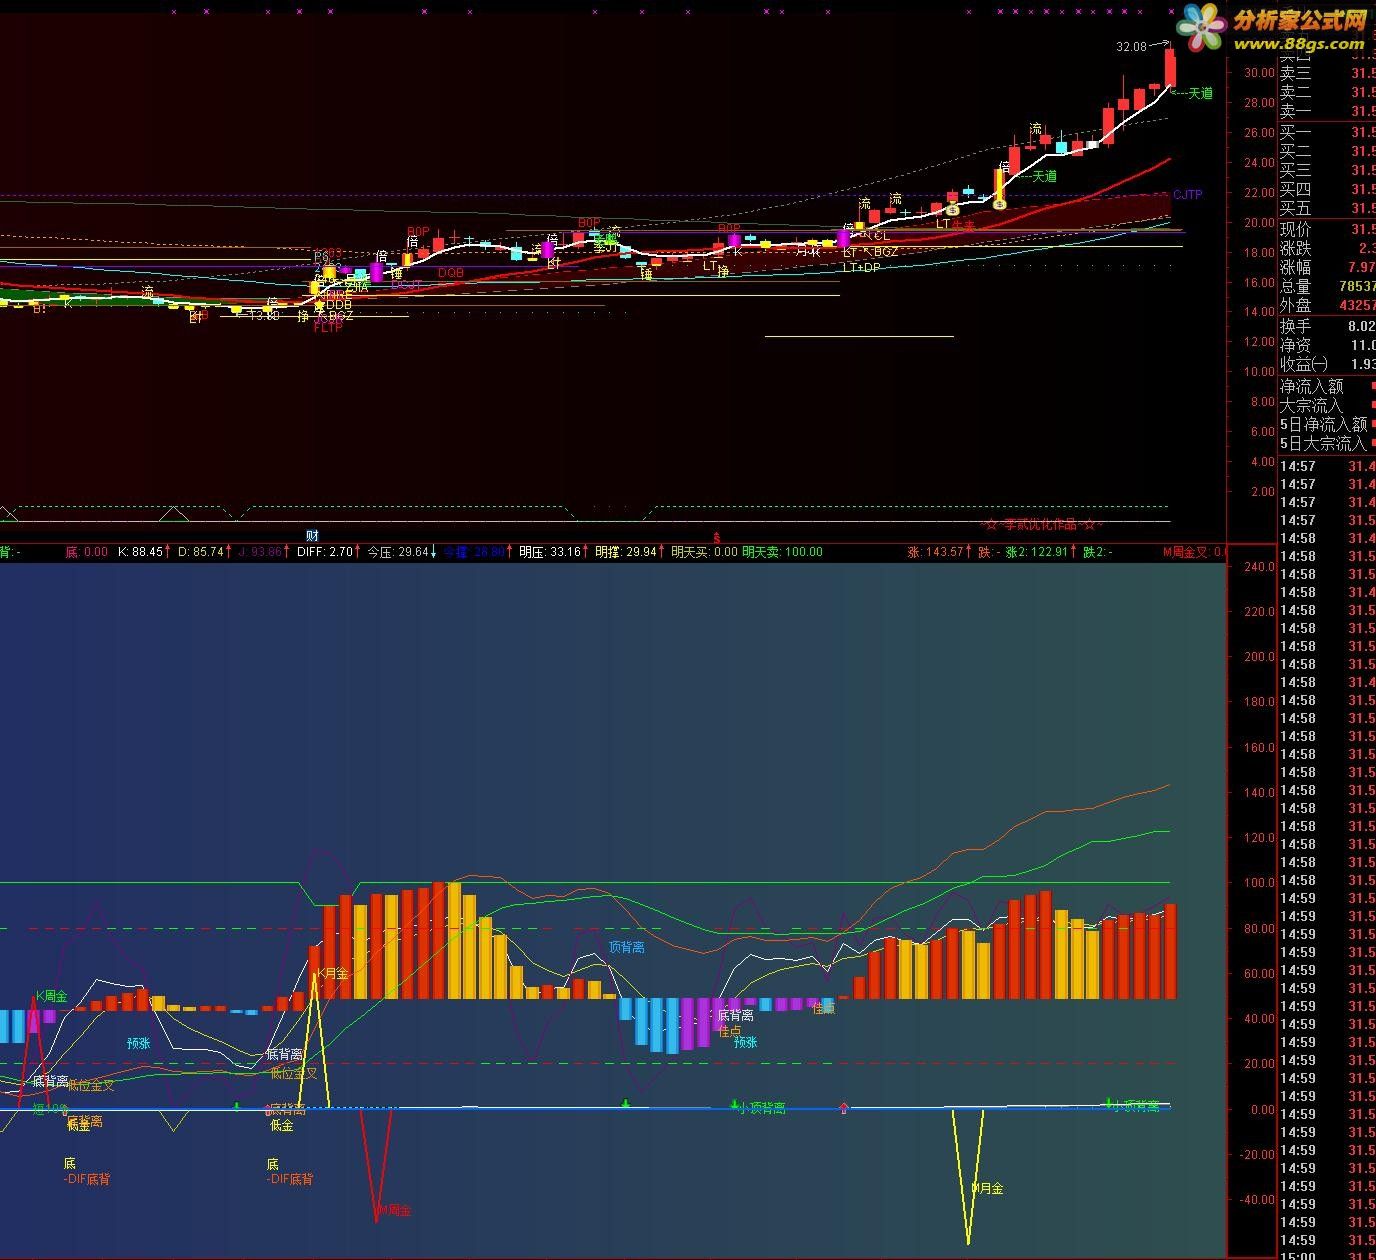Select the 卖三 ask row
Image resolution: width=1376 pixels, height=1260 pixels.
[1327, 73]
